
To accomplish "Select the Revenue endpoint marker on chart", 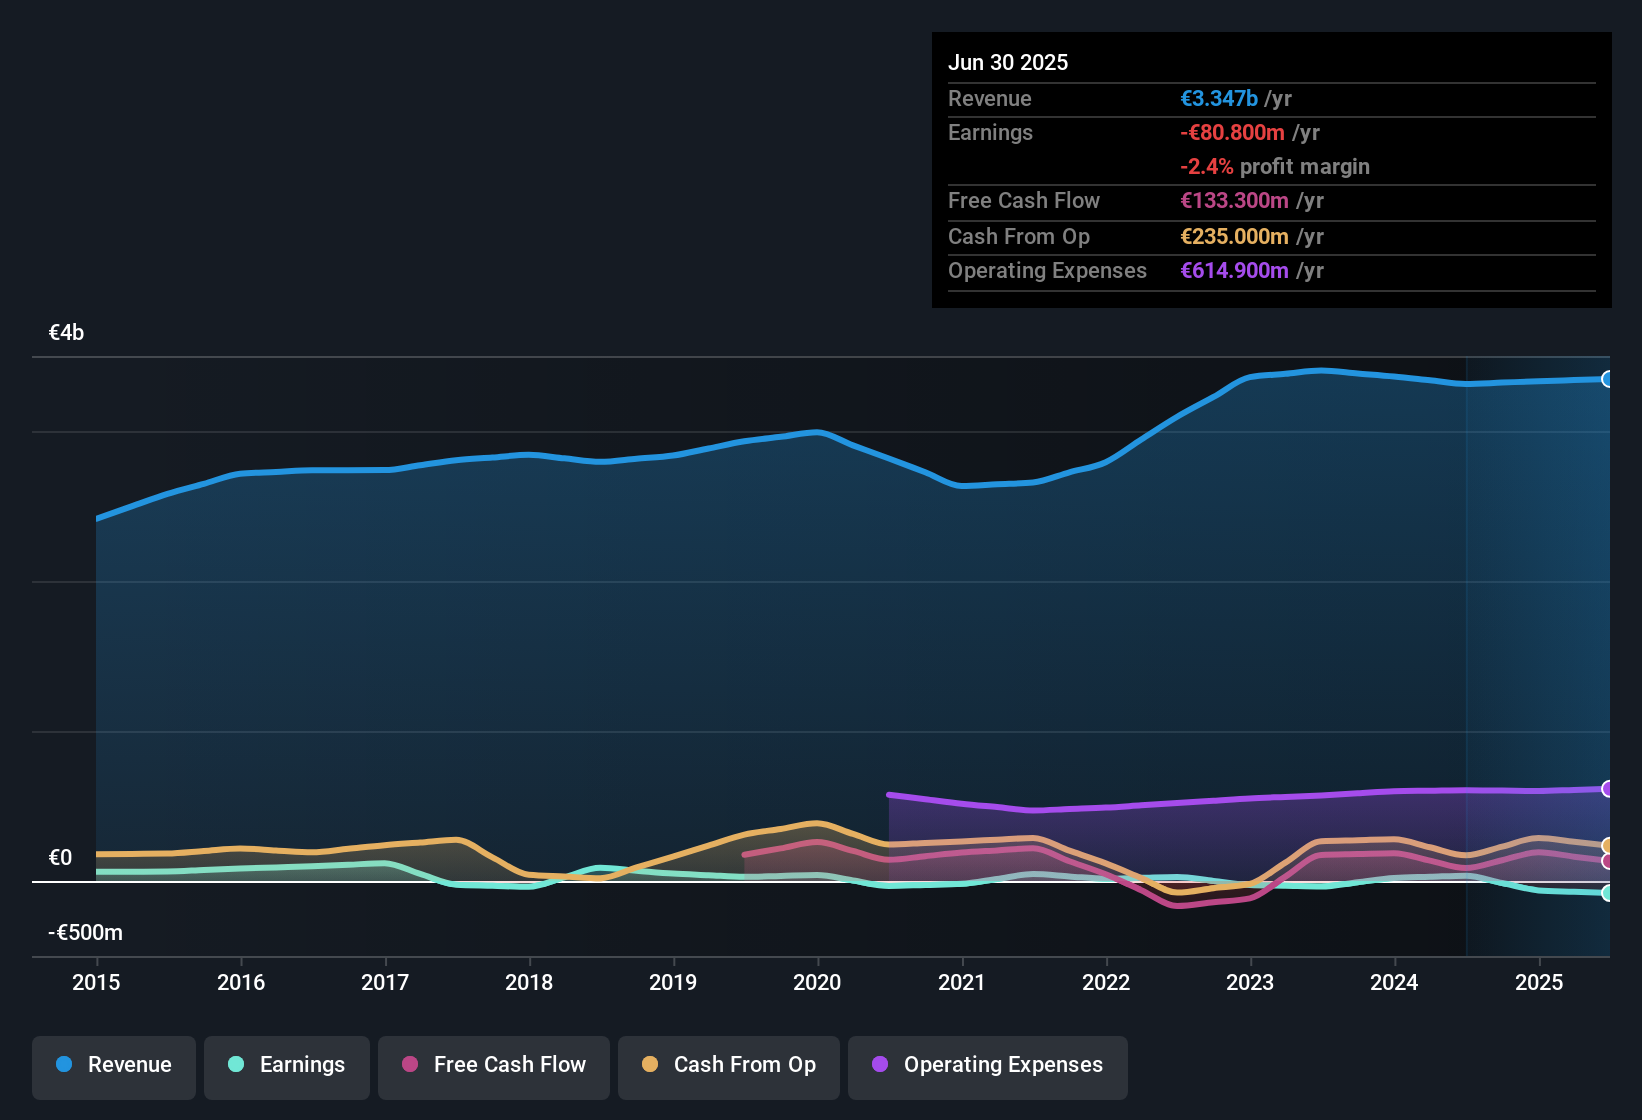I will point(1607,379).
